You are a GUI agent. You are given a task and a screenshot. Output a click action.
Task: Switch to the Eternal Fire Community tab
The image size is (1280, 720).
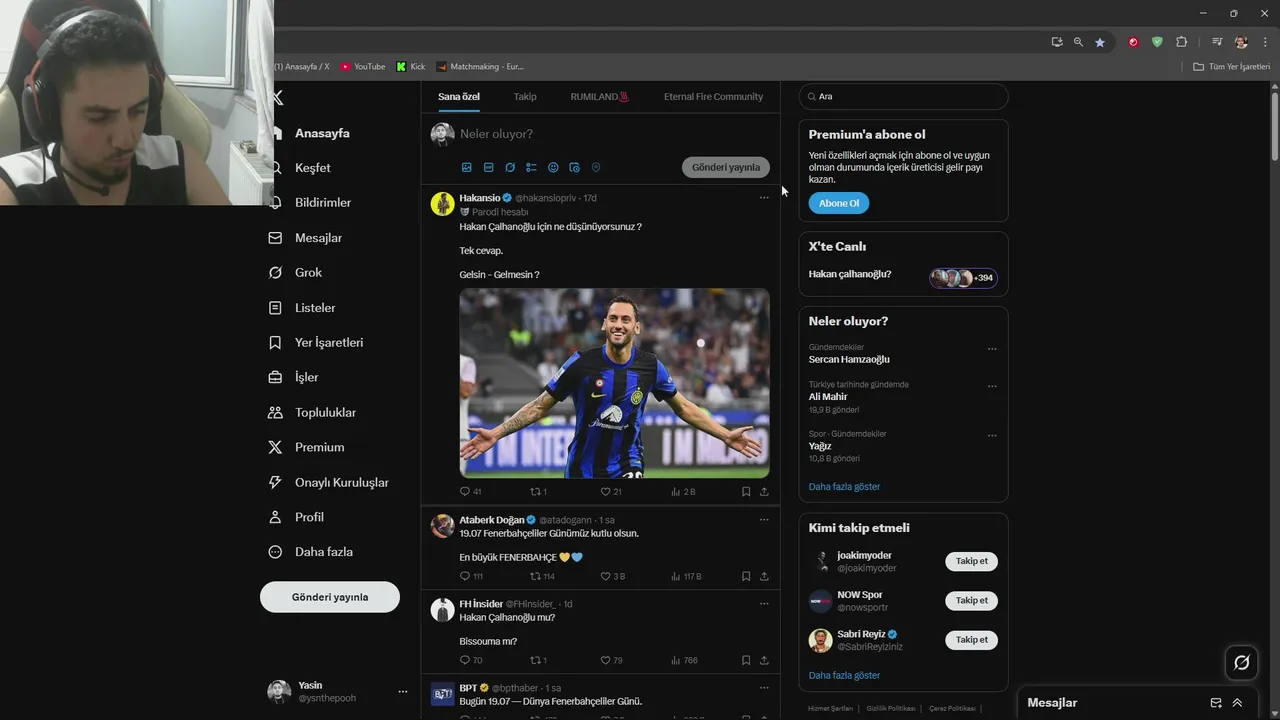point(713,97)
